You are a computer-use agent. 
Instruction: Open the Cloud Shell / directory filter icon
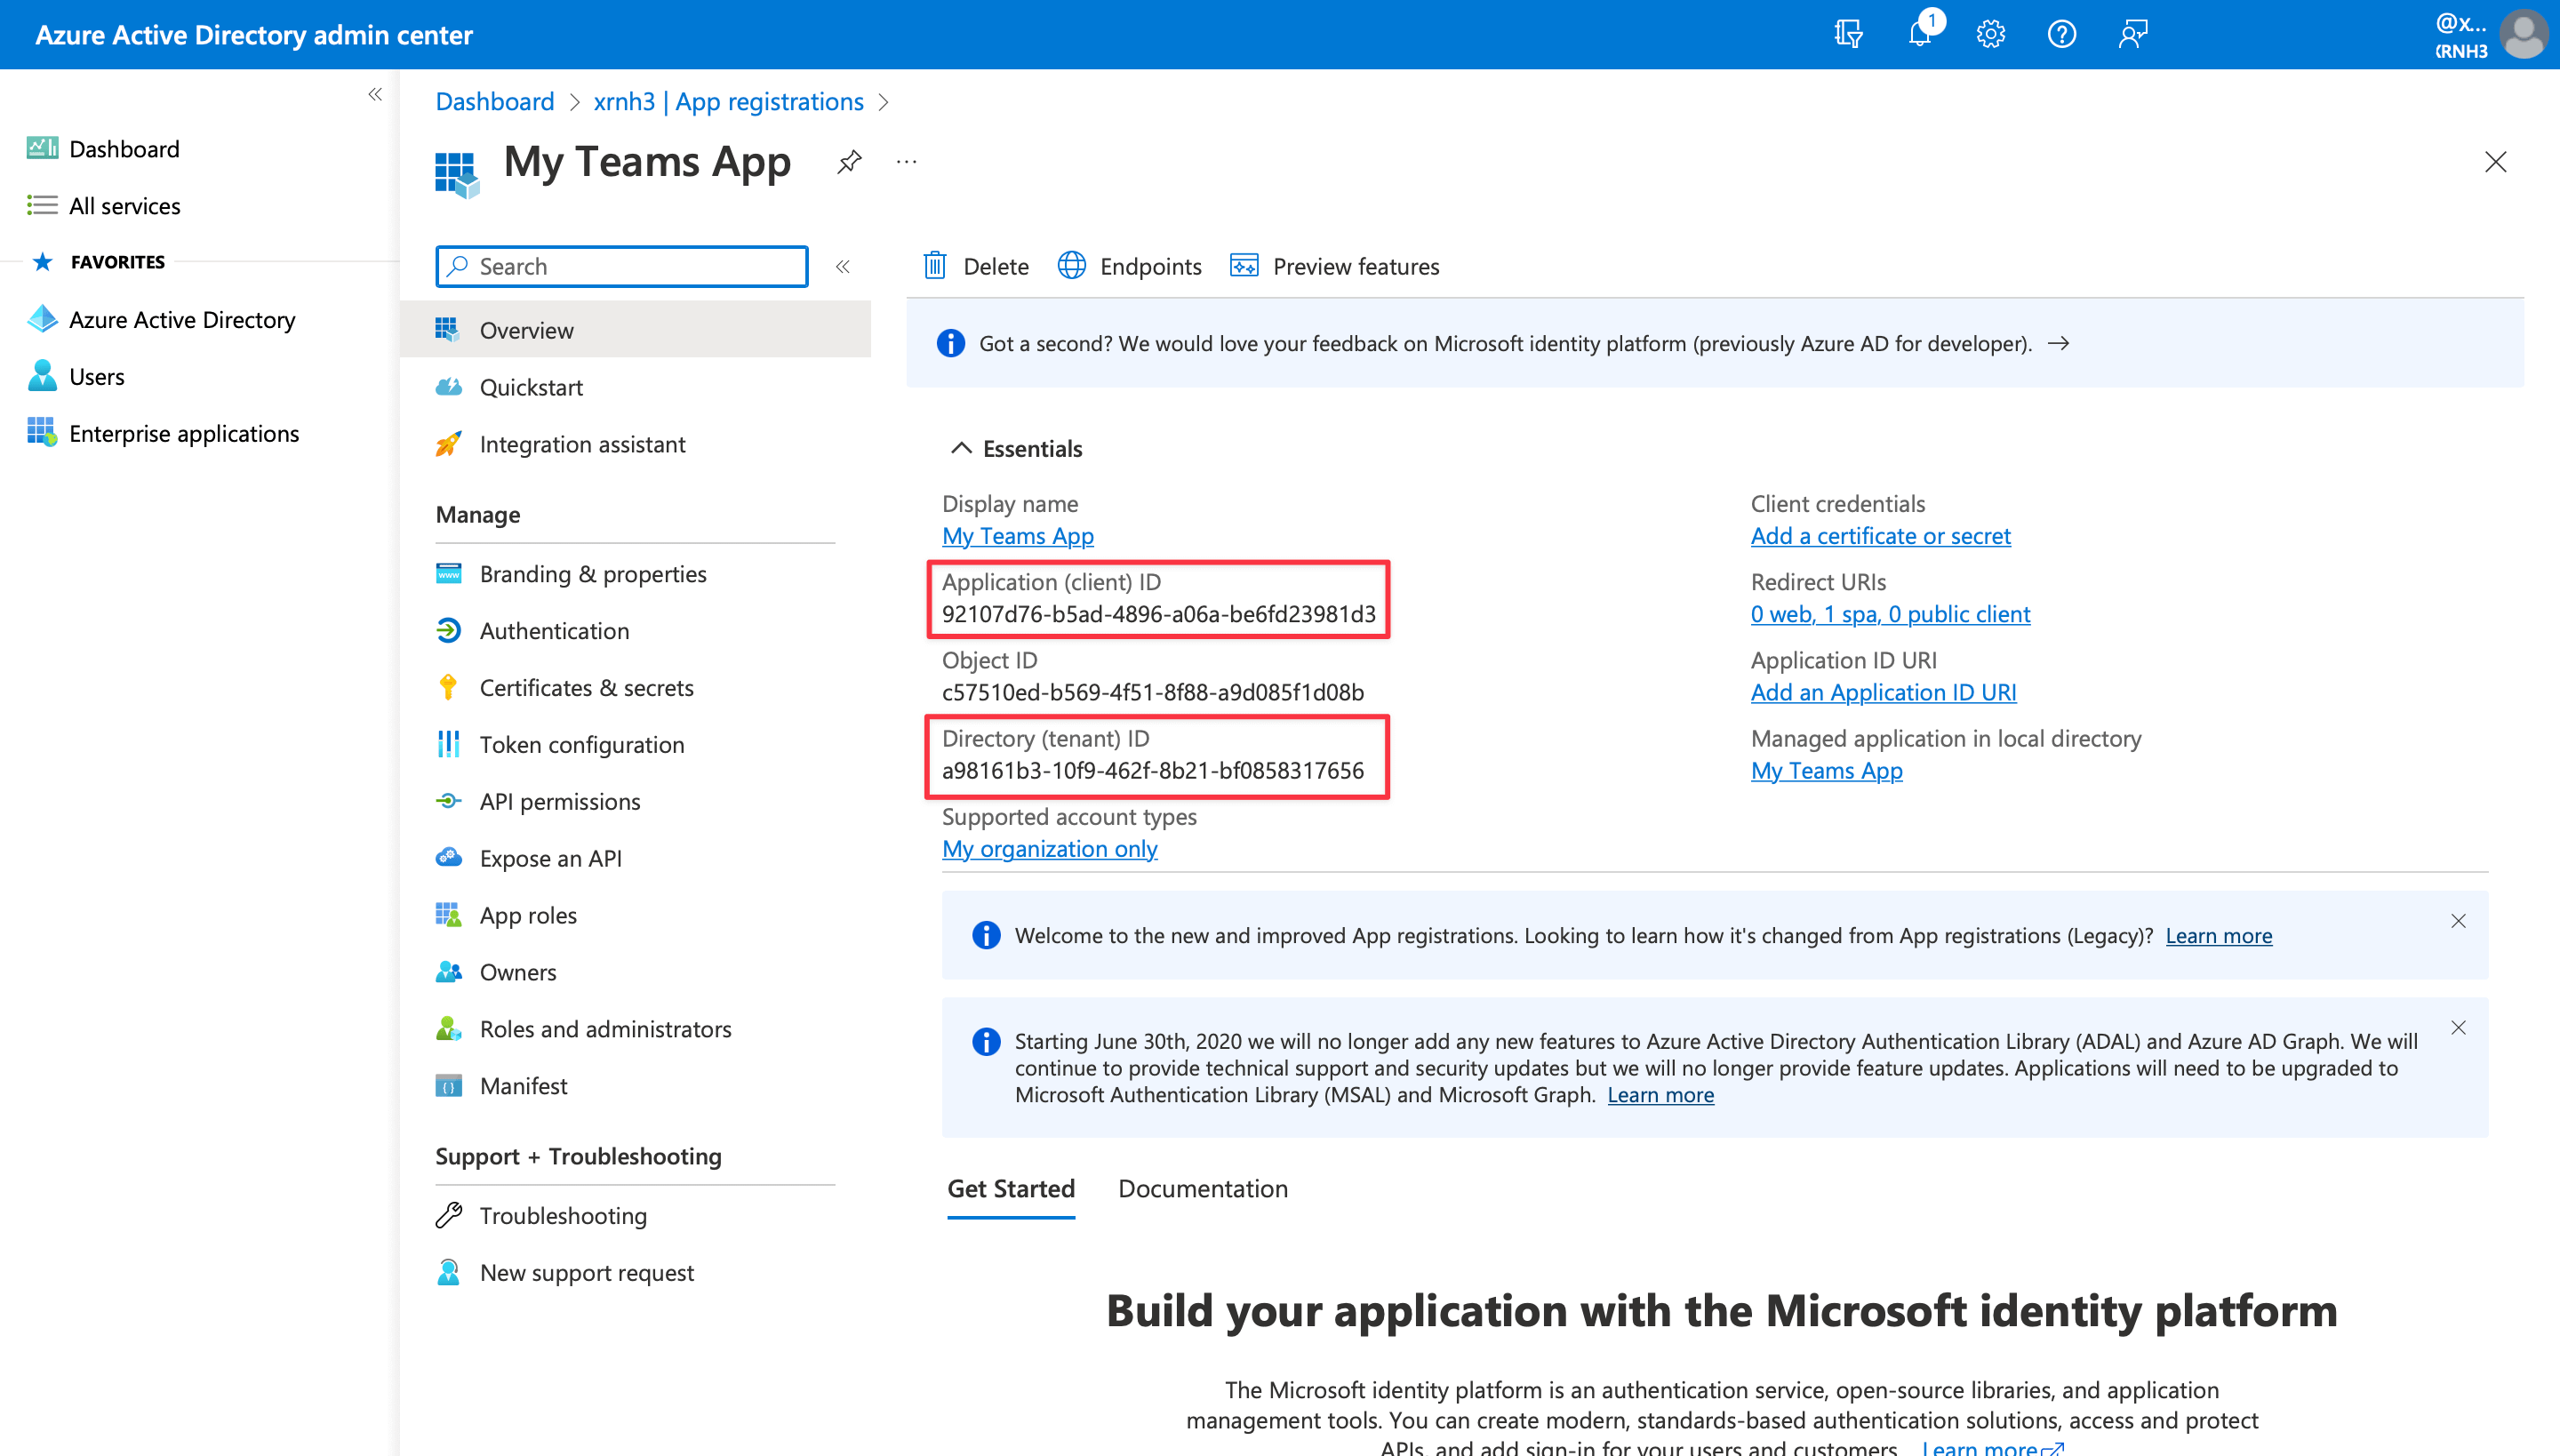1848,34
